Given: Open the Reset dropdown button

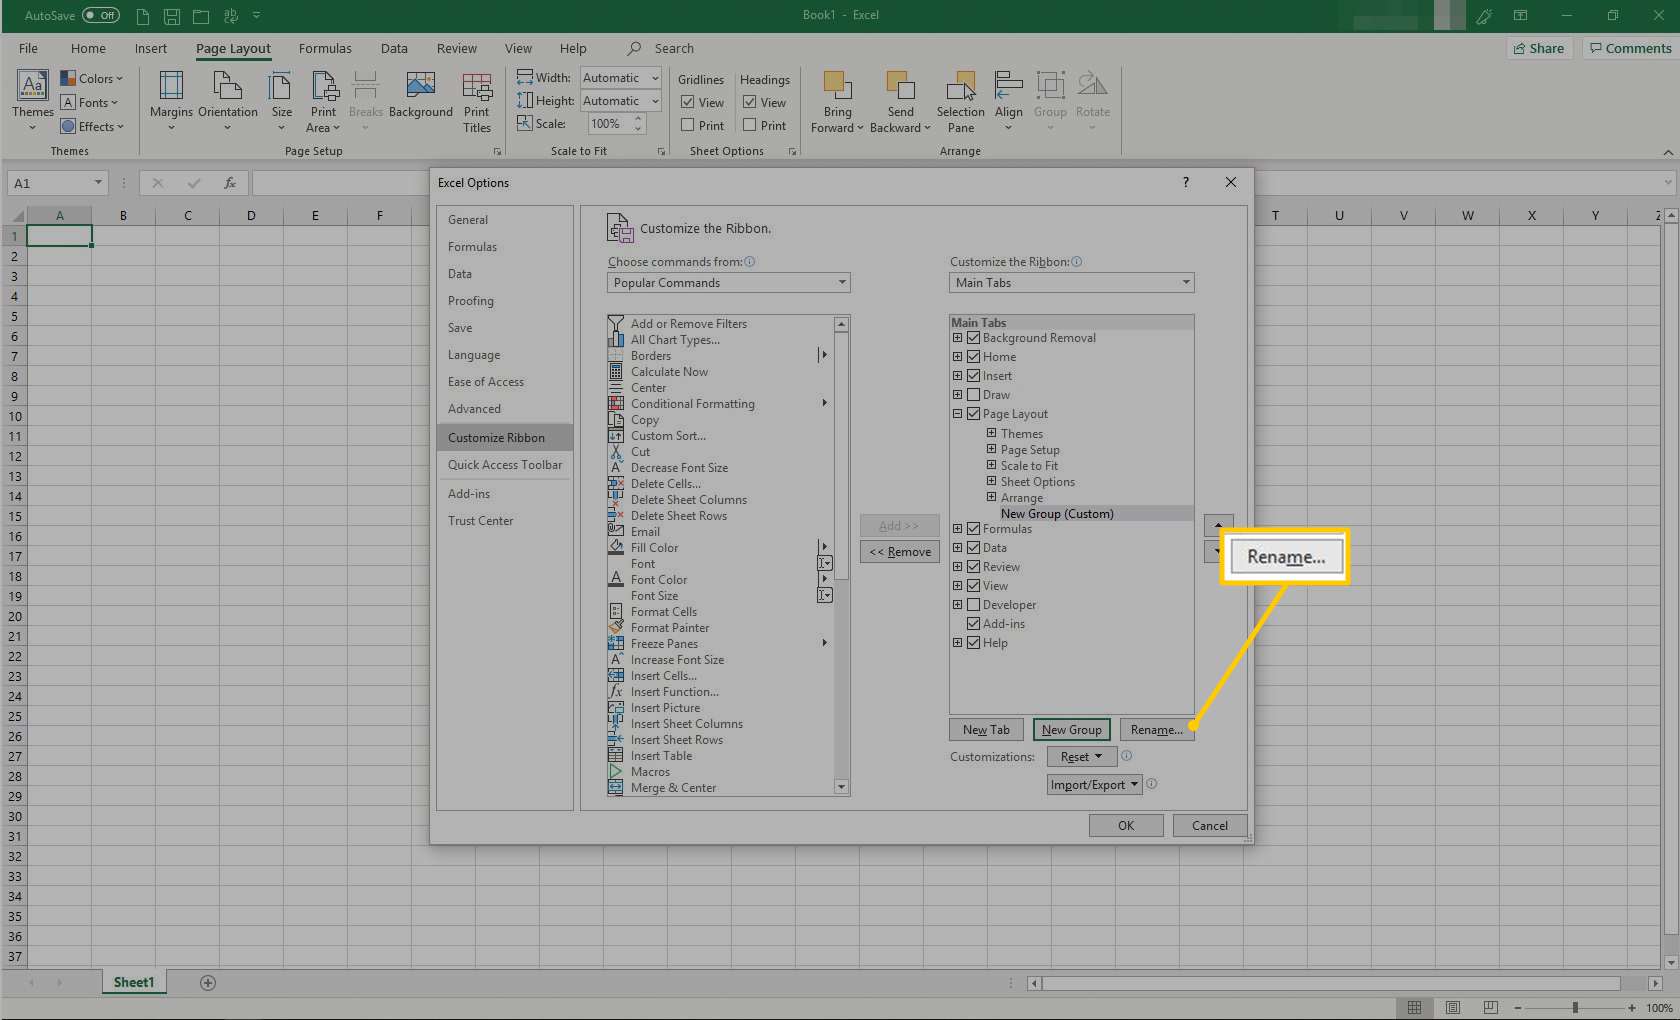Looking at the screenshot, I should (1081, 757).
